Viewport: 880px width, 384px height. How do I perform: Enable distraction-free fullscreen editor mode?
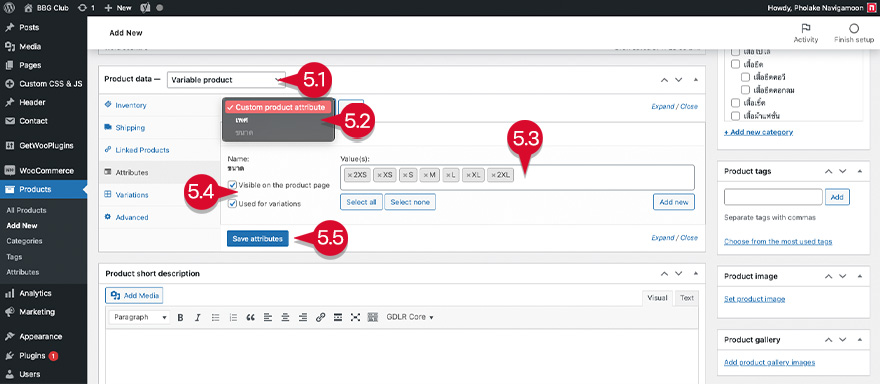355,317
